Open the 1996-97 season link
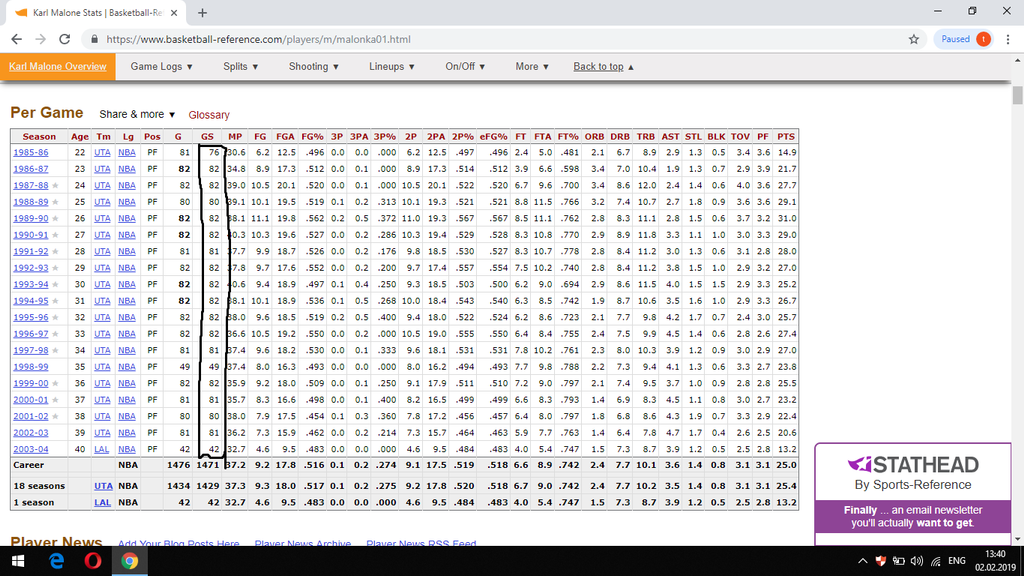1024x576 pixels. click(31, 334)
